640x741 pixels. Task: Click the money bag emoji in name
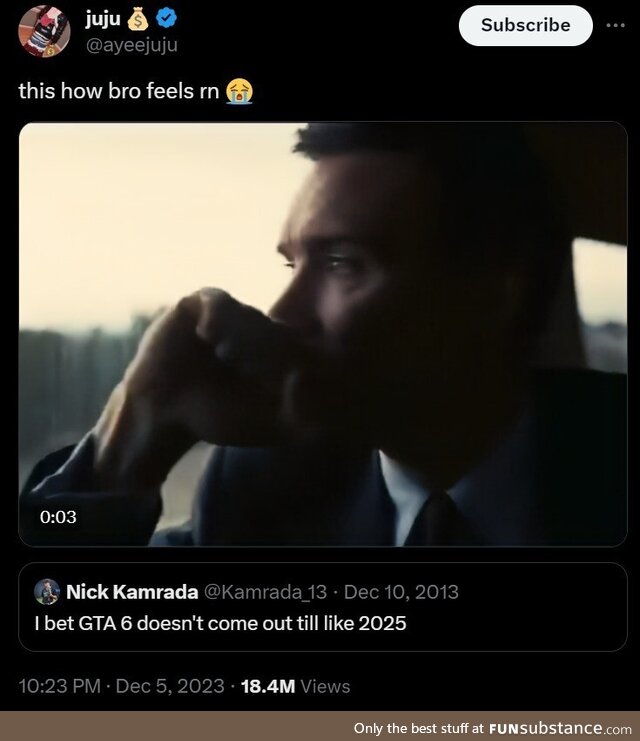[x=138, y=19]
